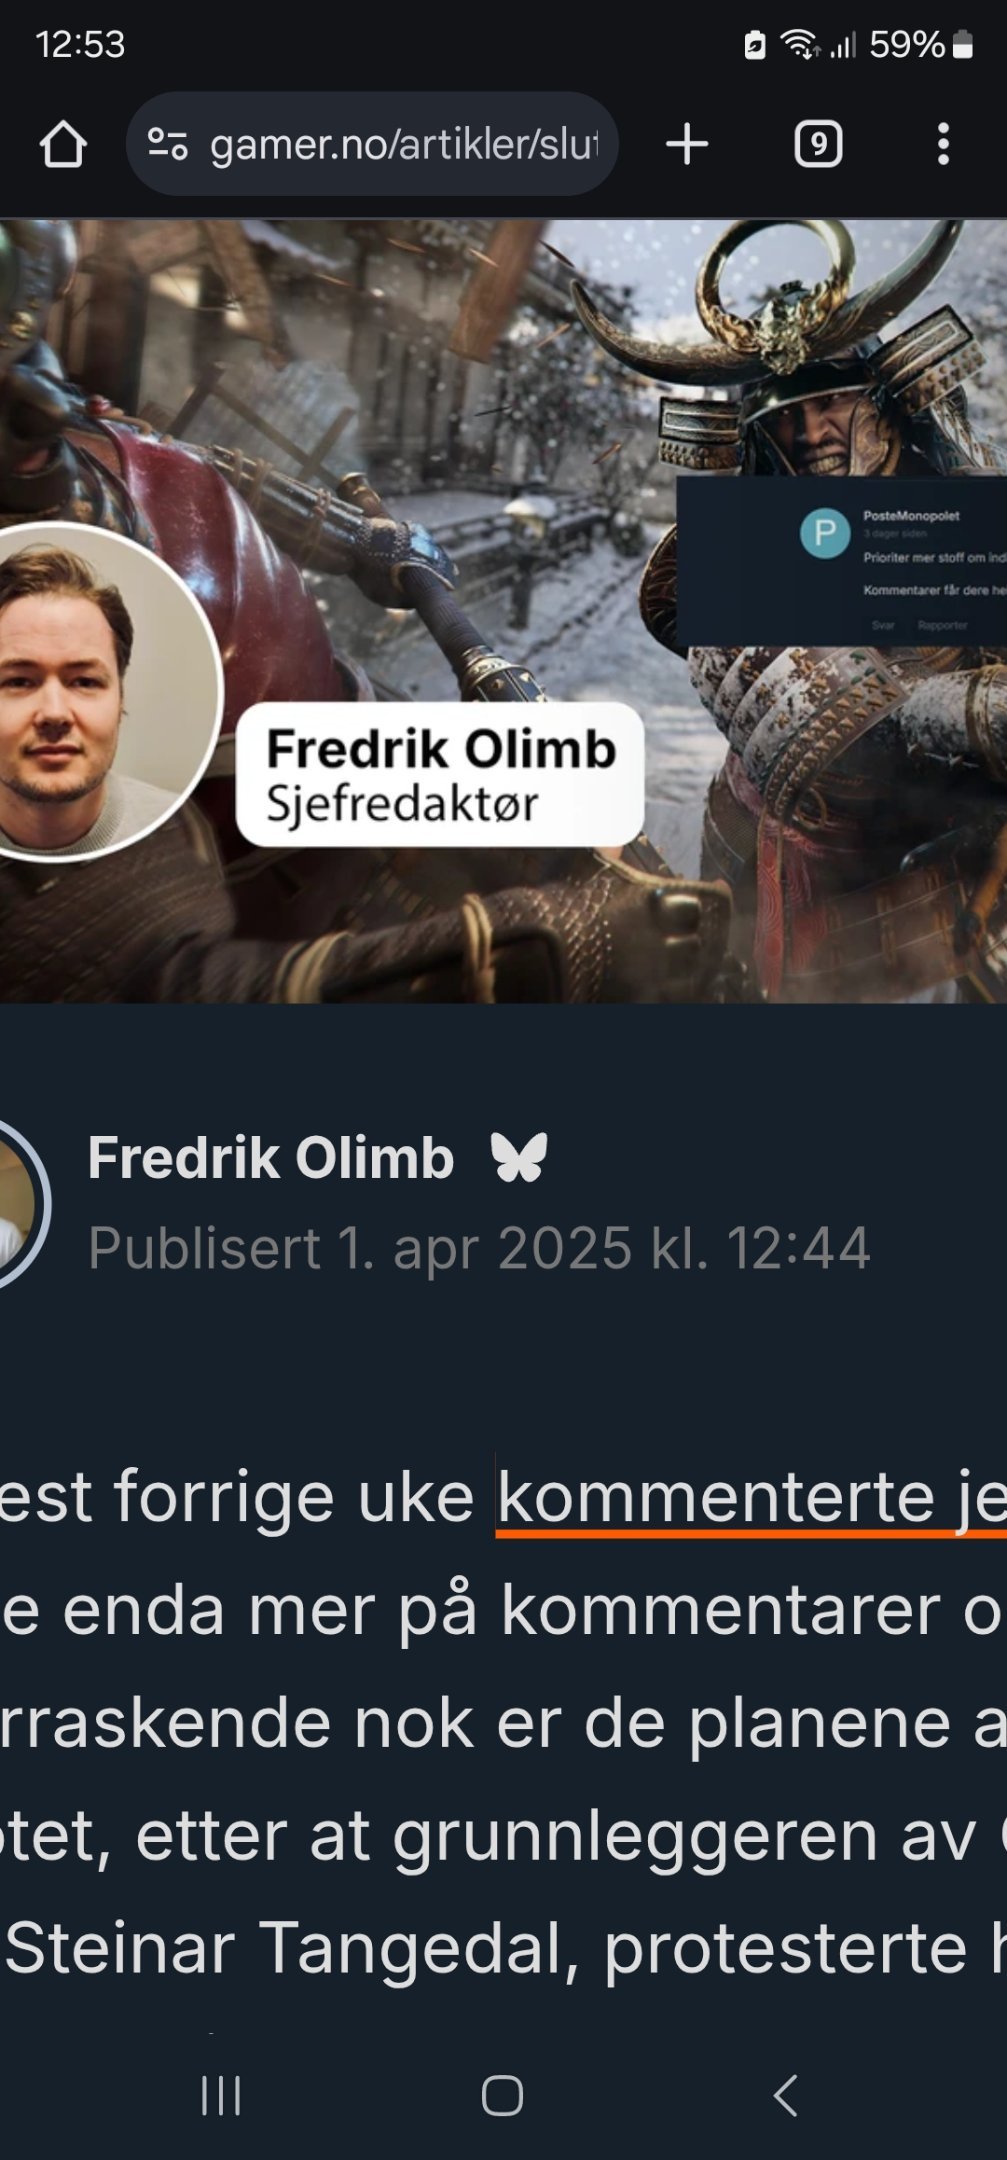Open Chrome's three-dot overflow menu
The width and height of the screenshot is (1007, 2160).
[x=943, y=144]
